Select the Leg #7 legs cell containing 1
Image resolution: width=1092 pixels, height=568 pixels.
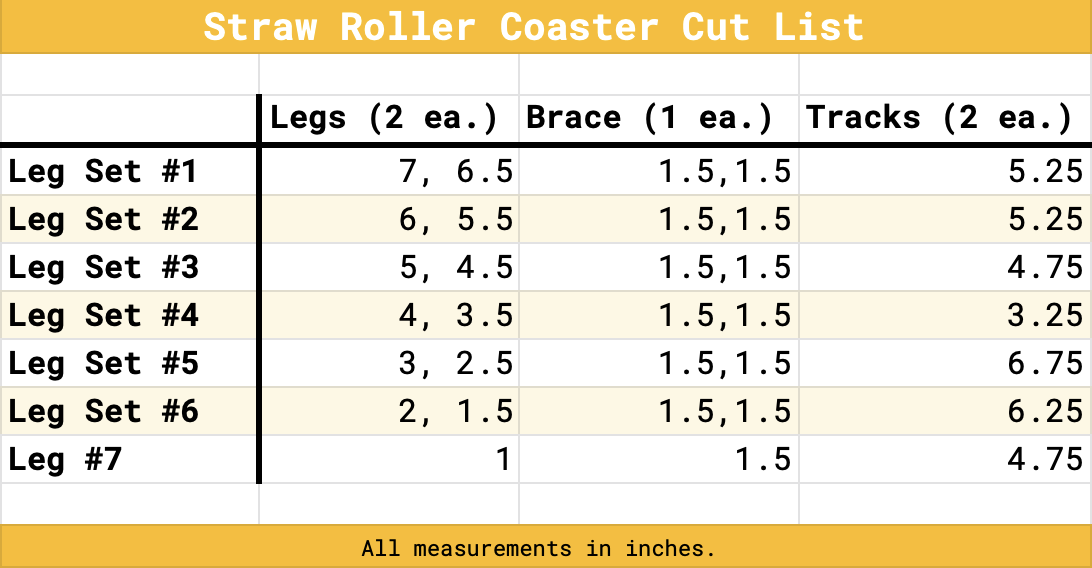click(502, 460)
